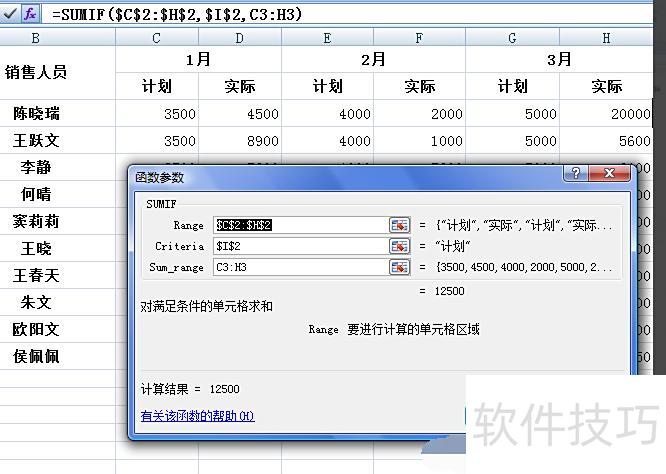Select column D header
Image resolution: width=666 pixels, height=474 pixels.
click(x=240, y=38)
